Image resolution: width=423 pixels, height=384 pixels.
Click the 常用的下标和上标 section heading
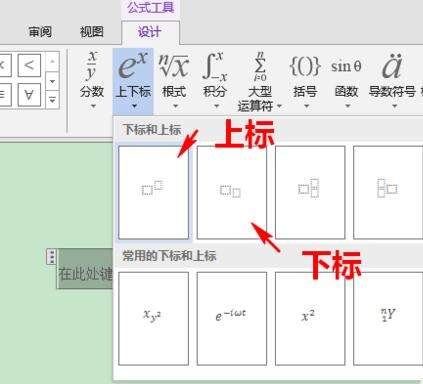[169, 256]
